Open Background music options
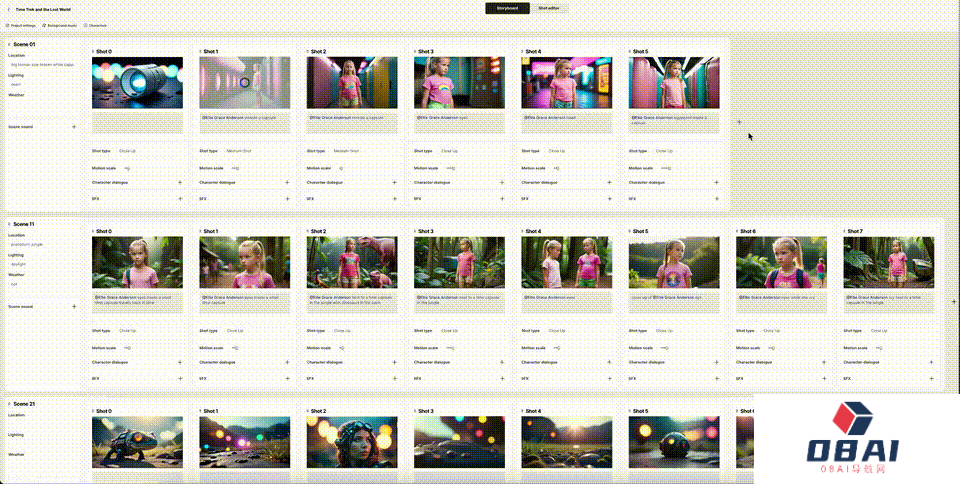Viewport: 960px width, 484px height. point(62,25)
